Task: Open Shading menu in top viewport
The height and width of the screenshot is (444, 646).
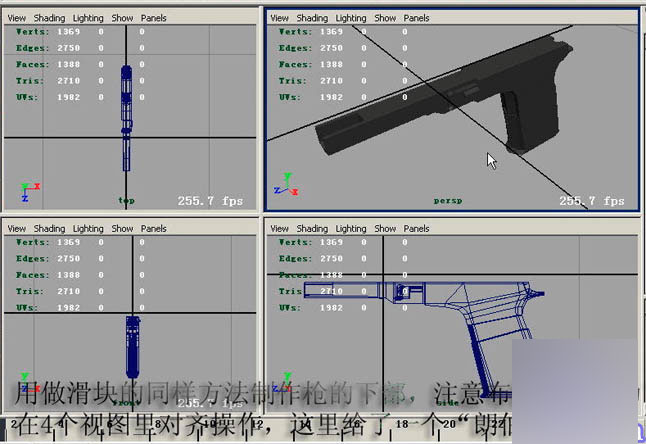Action: click(x=49, y=18)
